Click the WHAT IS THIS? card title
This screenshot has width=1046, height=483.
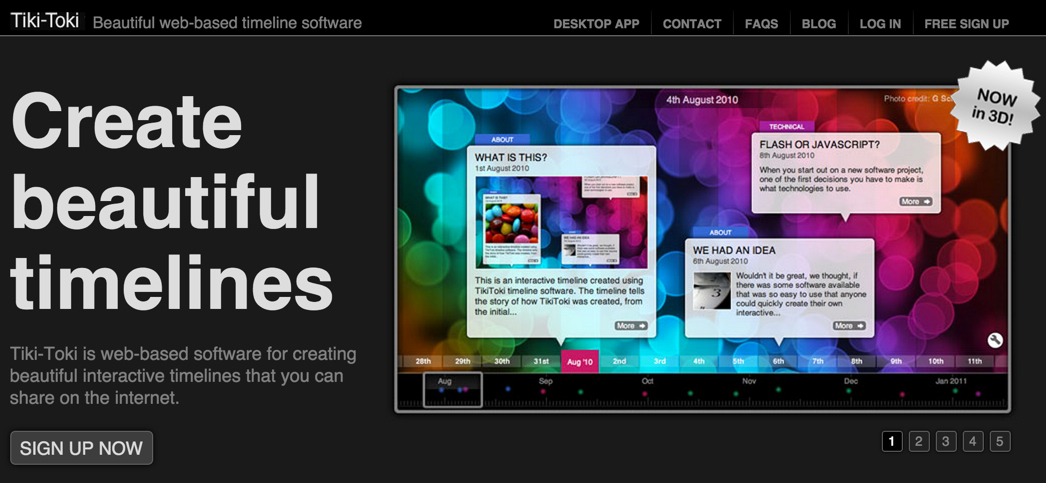(x=511, y=157)
